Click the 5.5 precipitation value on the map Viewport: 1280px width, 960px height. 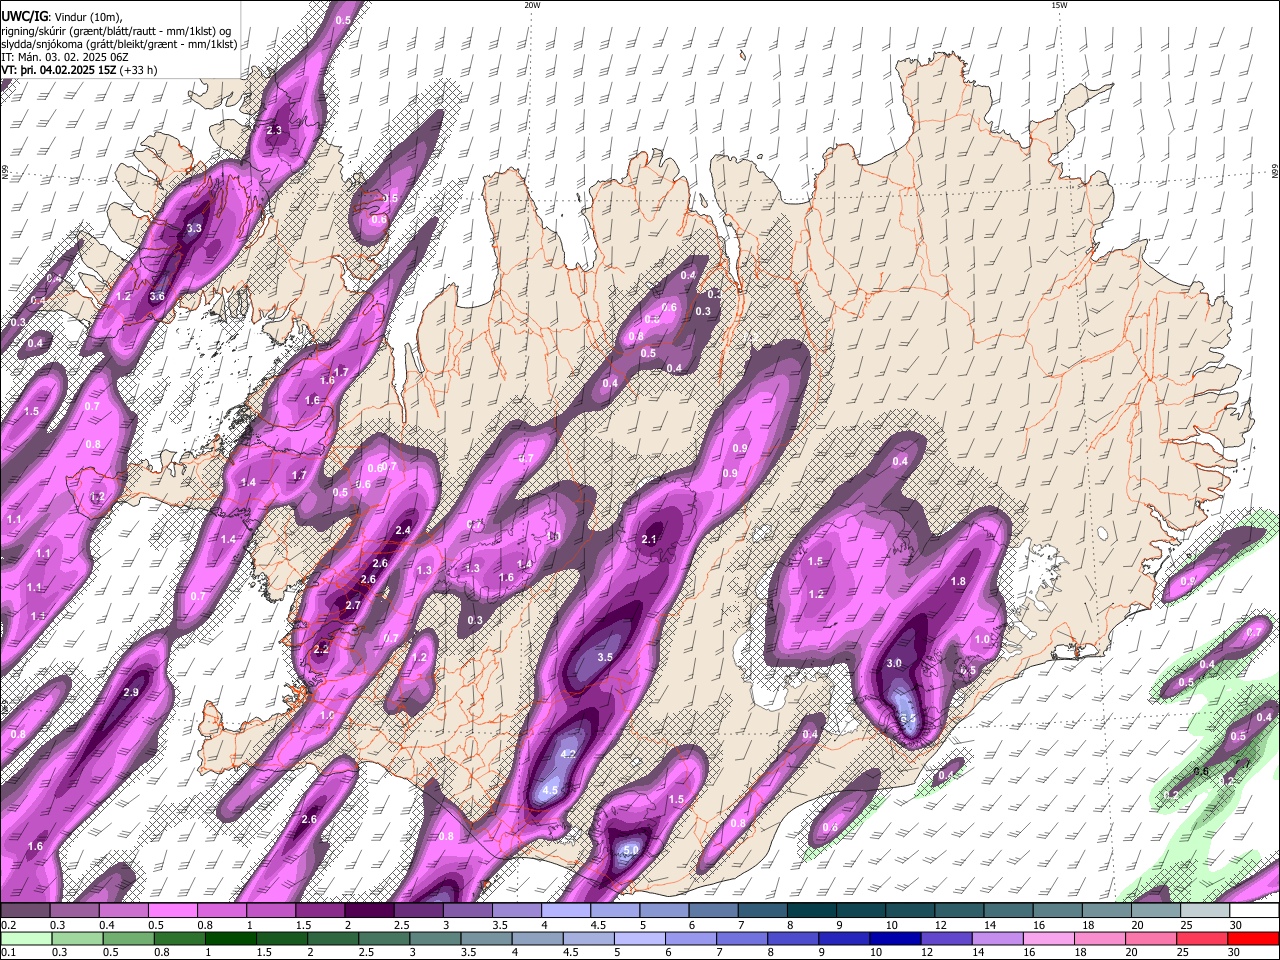pyautogui.click(x=908, y=719)
